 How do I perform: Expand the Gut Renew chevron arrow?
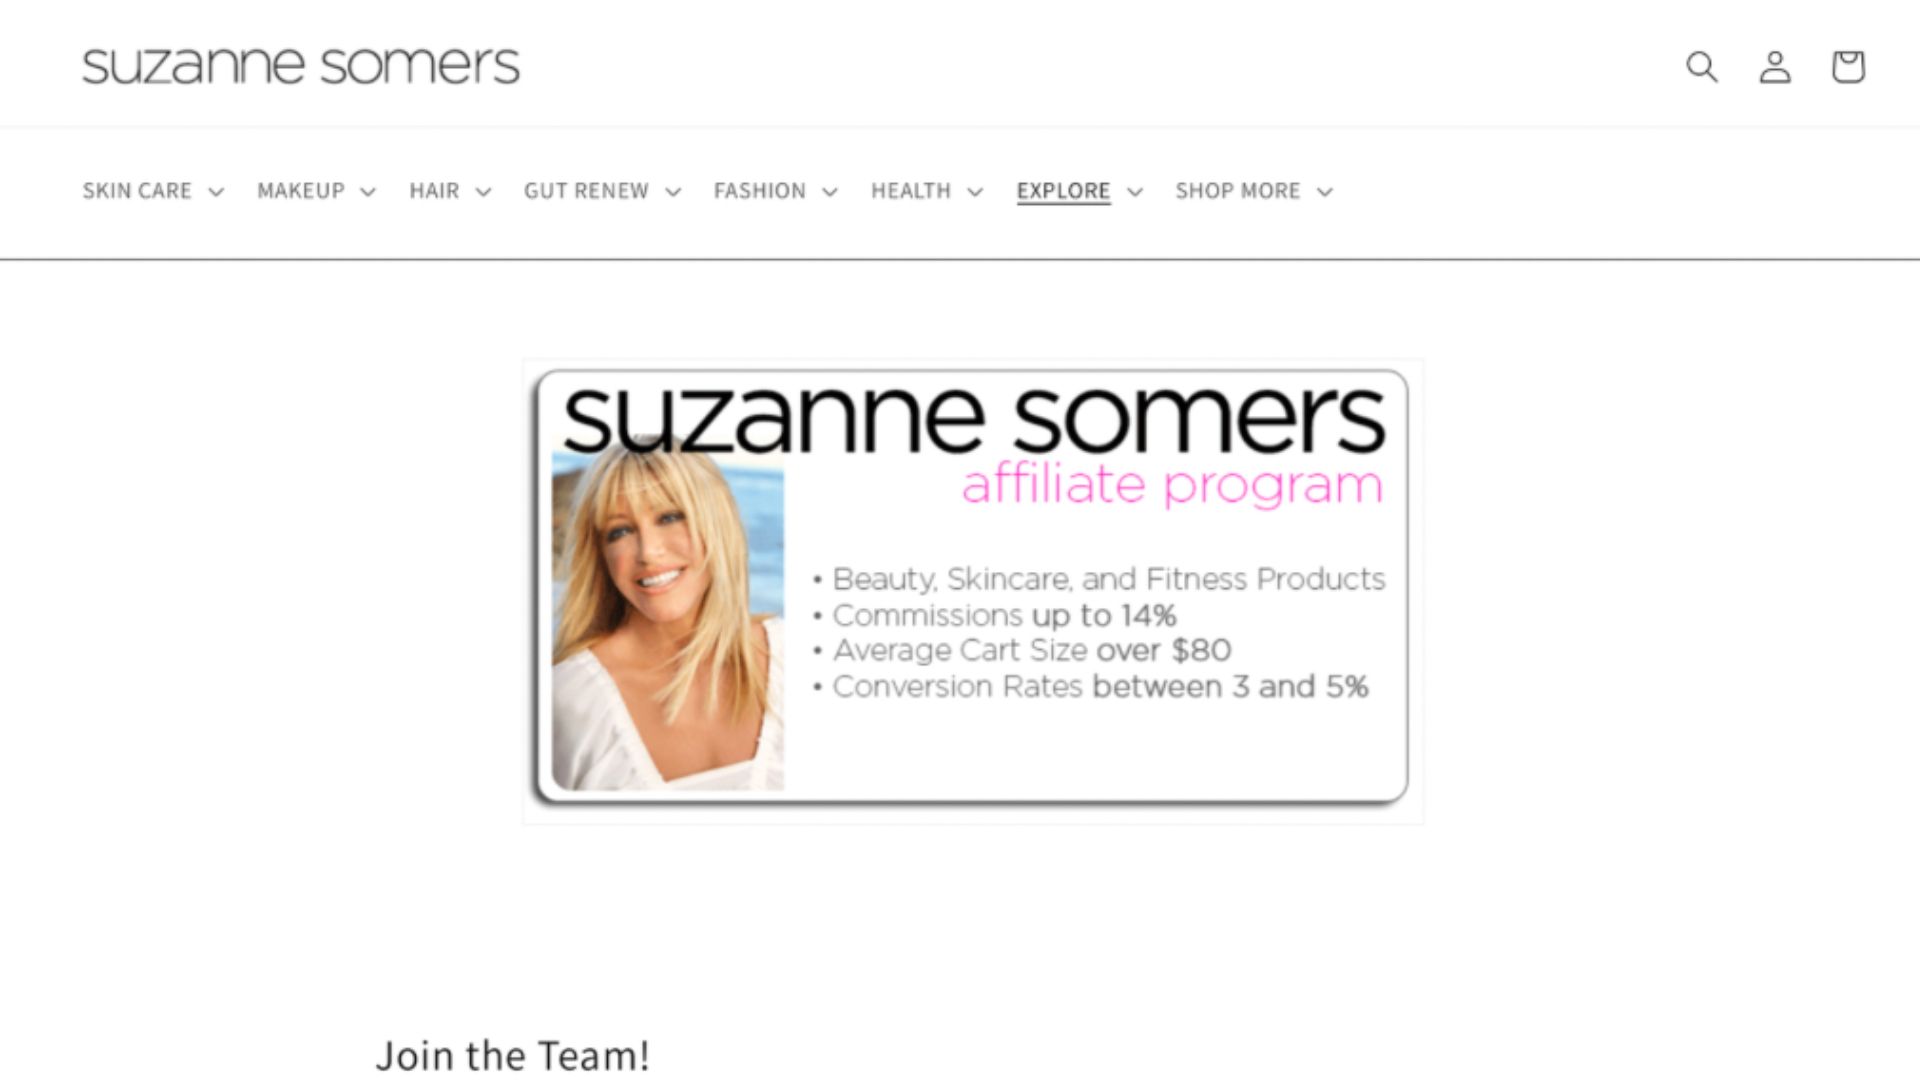click(673, 192)
